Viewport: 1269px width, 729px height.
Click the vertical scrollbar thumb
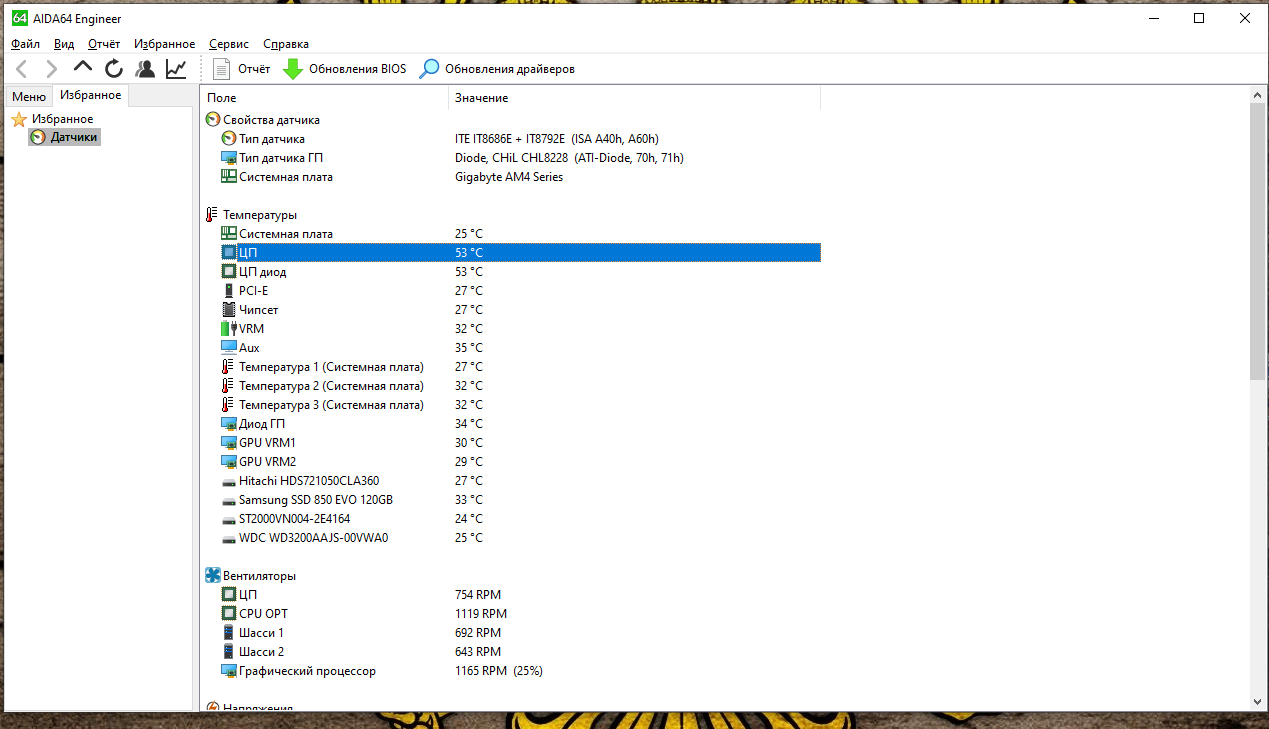click(1257, 240)
